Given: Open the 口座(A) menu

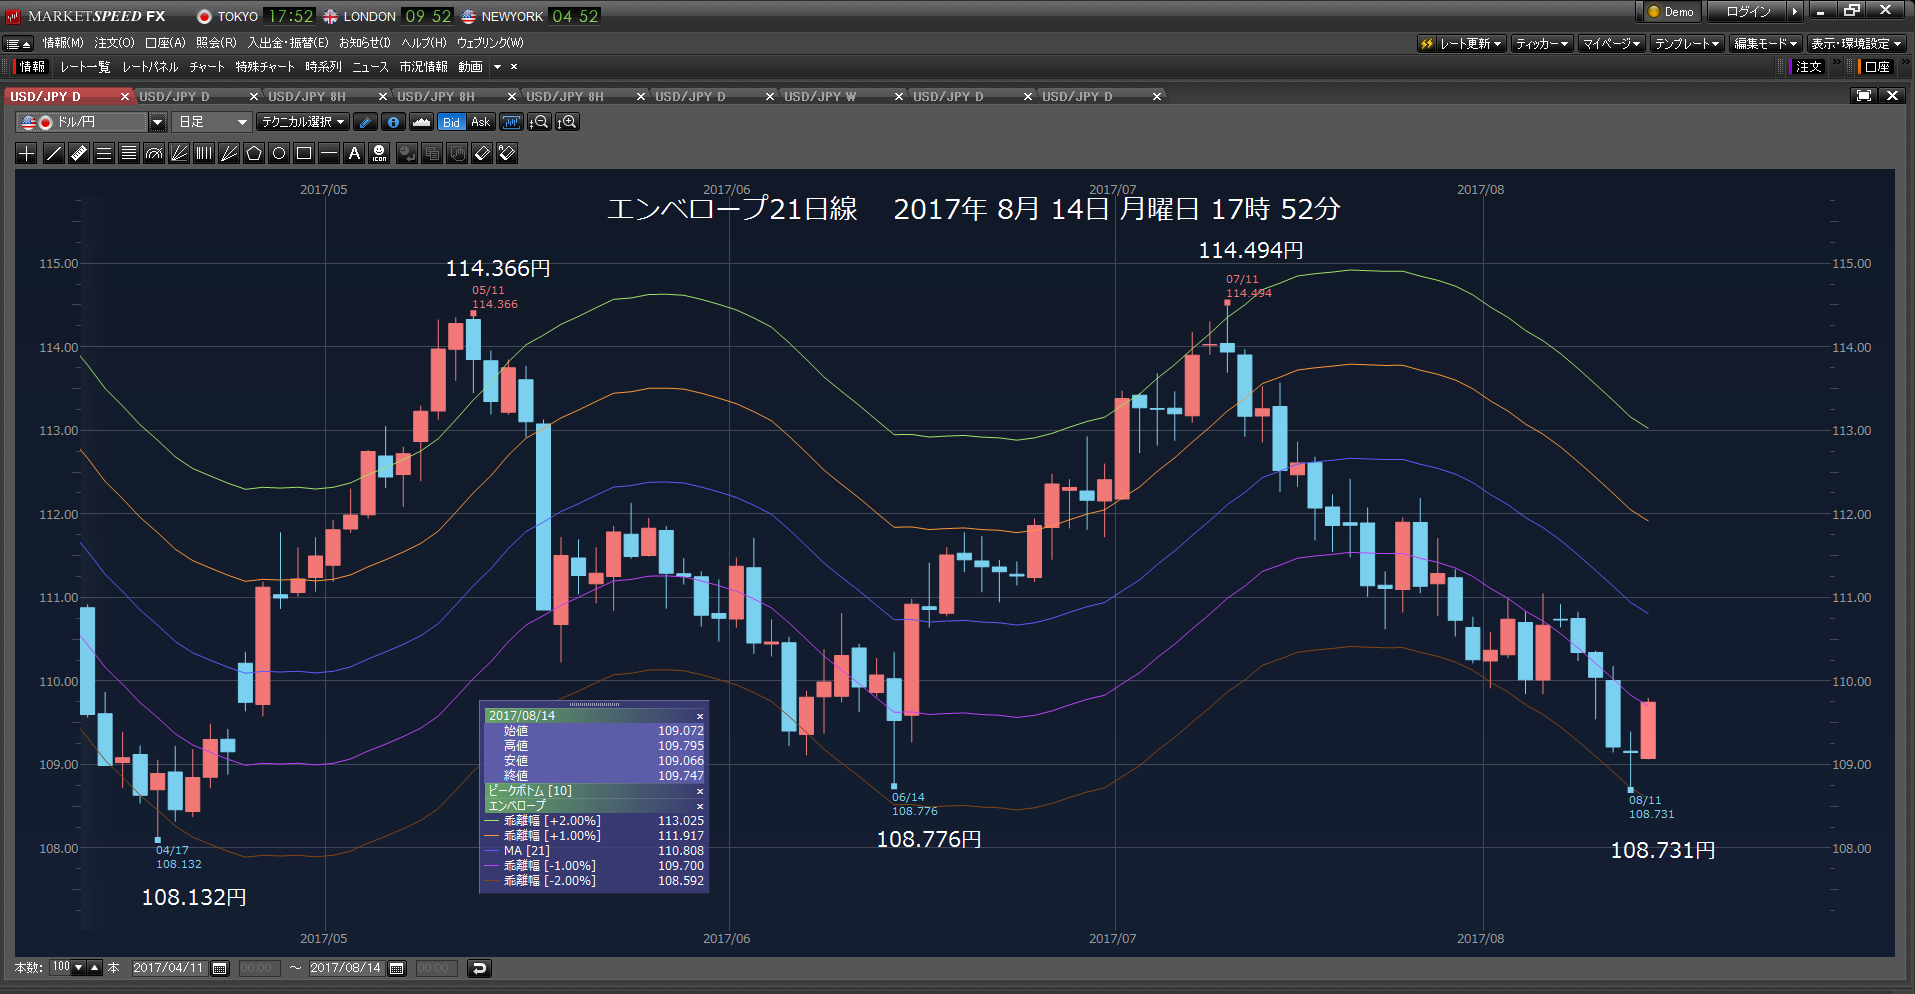Looking at the screenshot, I should [165, 43].
